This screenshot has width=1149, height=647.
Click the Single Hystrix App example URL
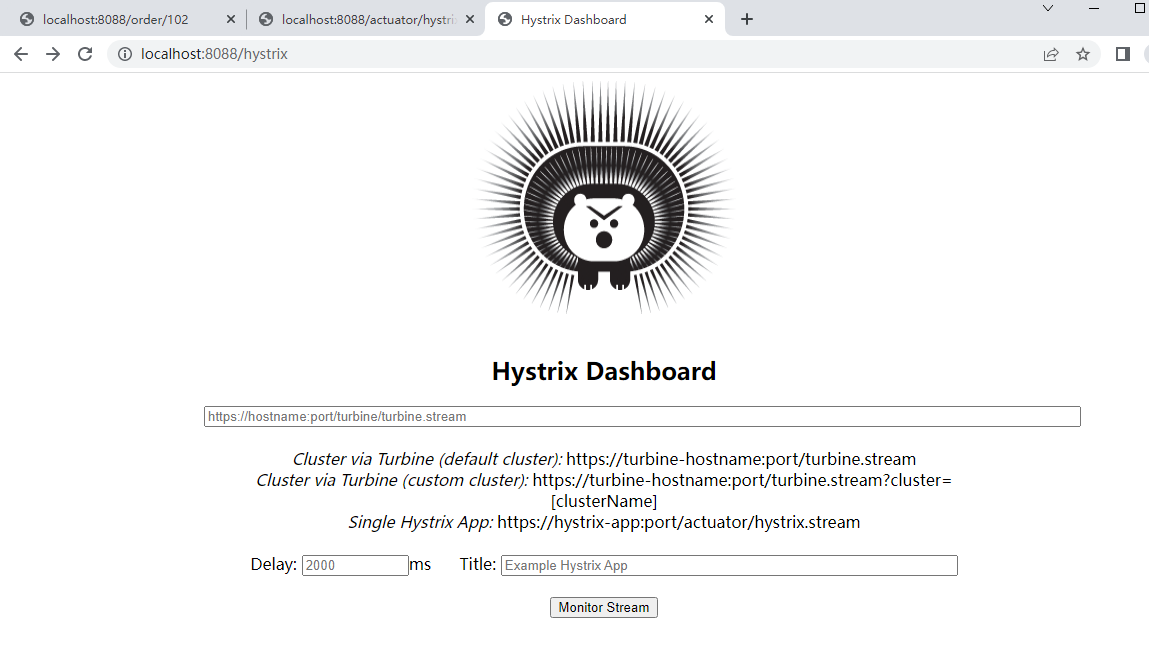point(679,522)
